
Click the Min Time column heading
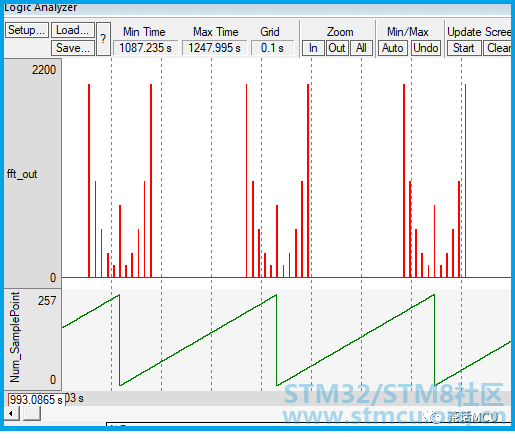(x=144, y=32)
